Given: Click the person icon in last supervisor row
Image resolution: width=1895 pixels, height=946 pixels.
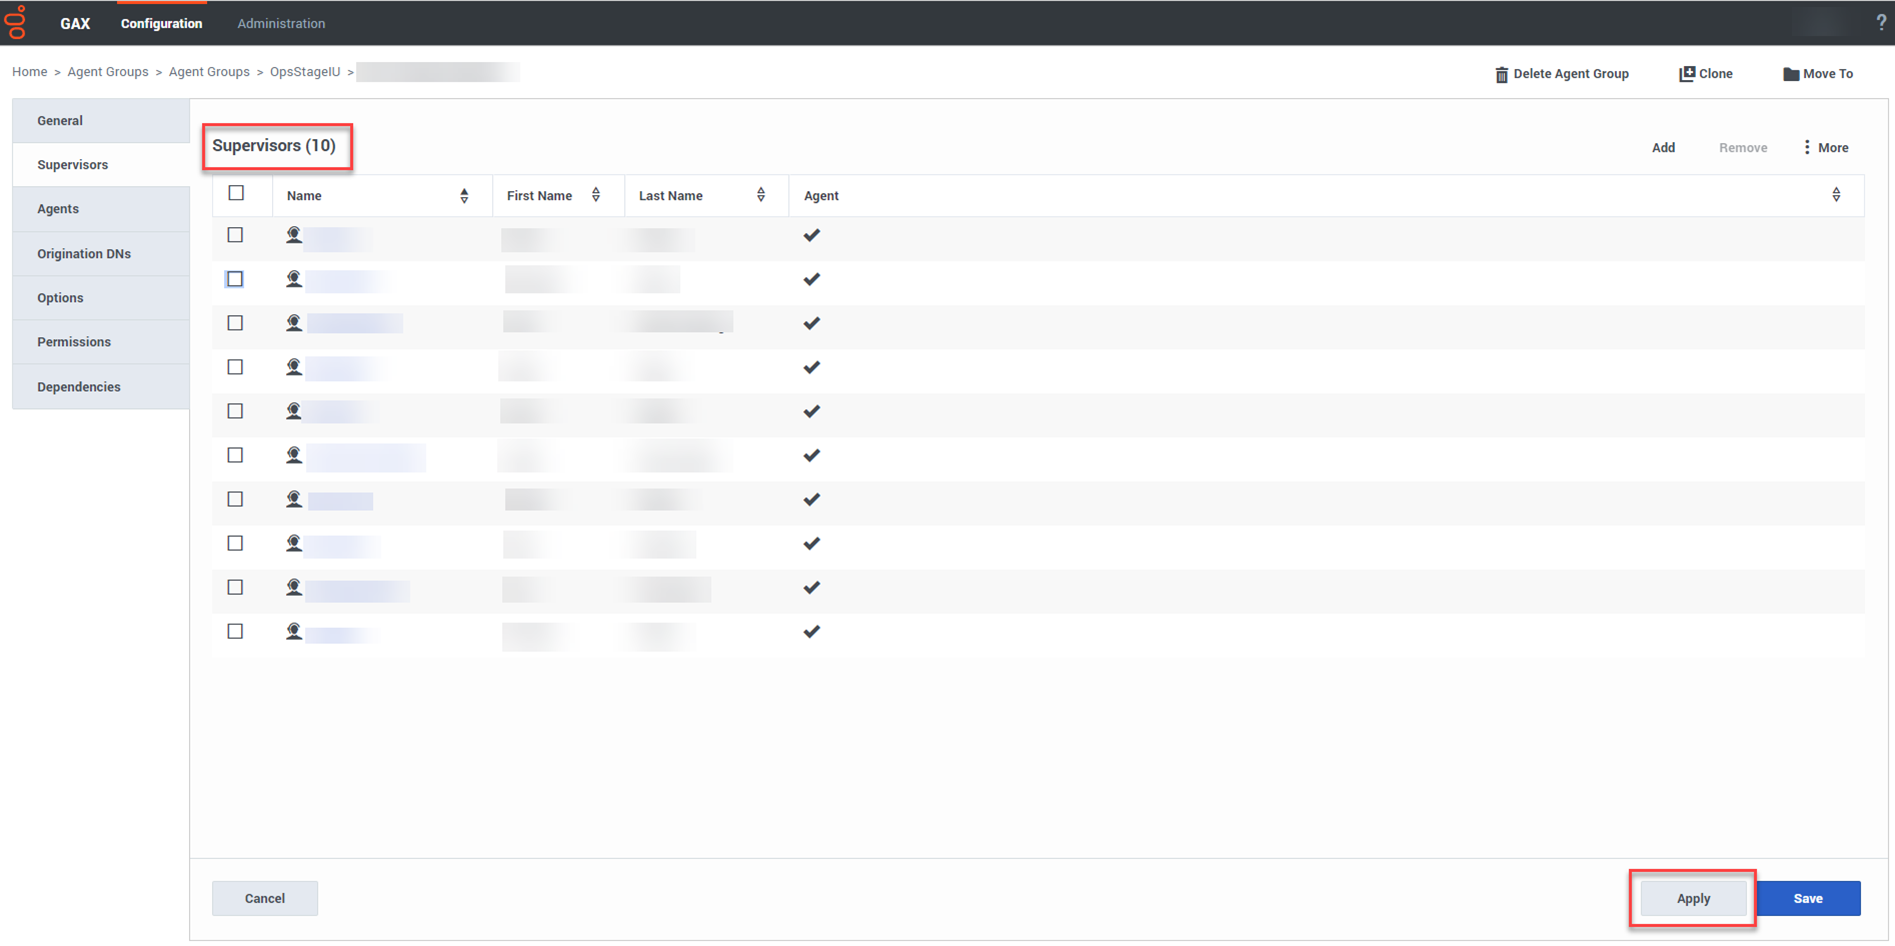Looking at the screenshot, I should tap(294, 631).
